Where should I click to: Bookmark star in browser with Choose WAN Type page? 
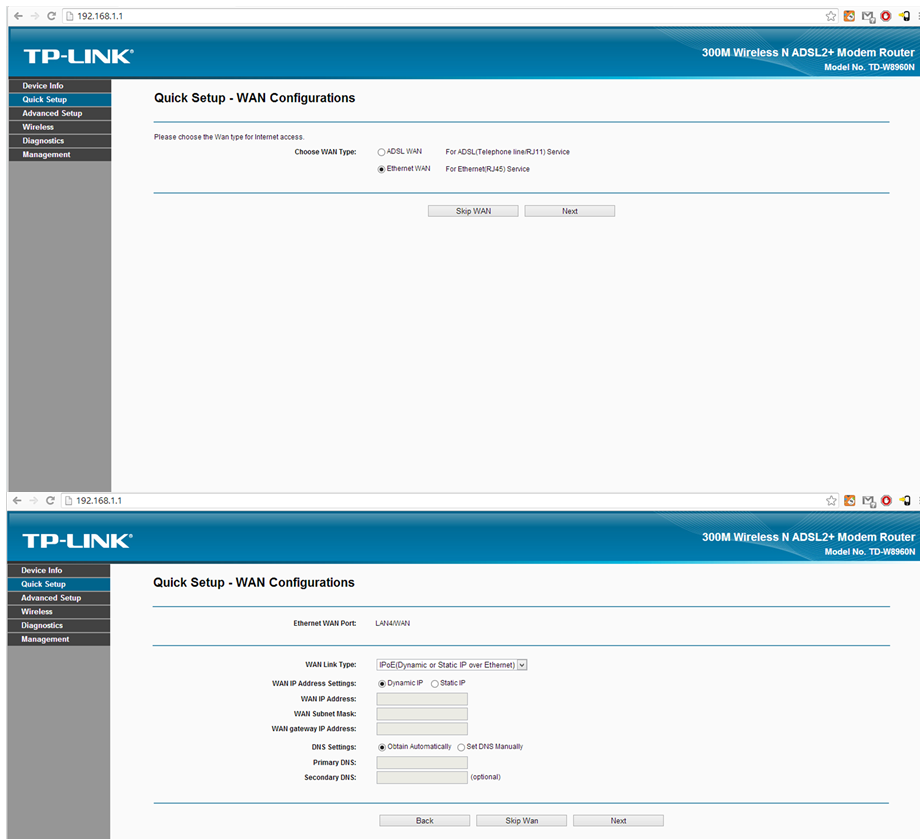(x=831, y=16)
